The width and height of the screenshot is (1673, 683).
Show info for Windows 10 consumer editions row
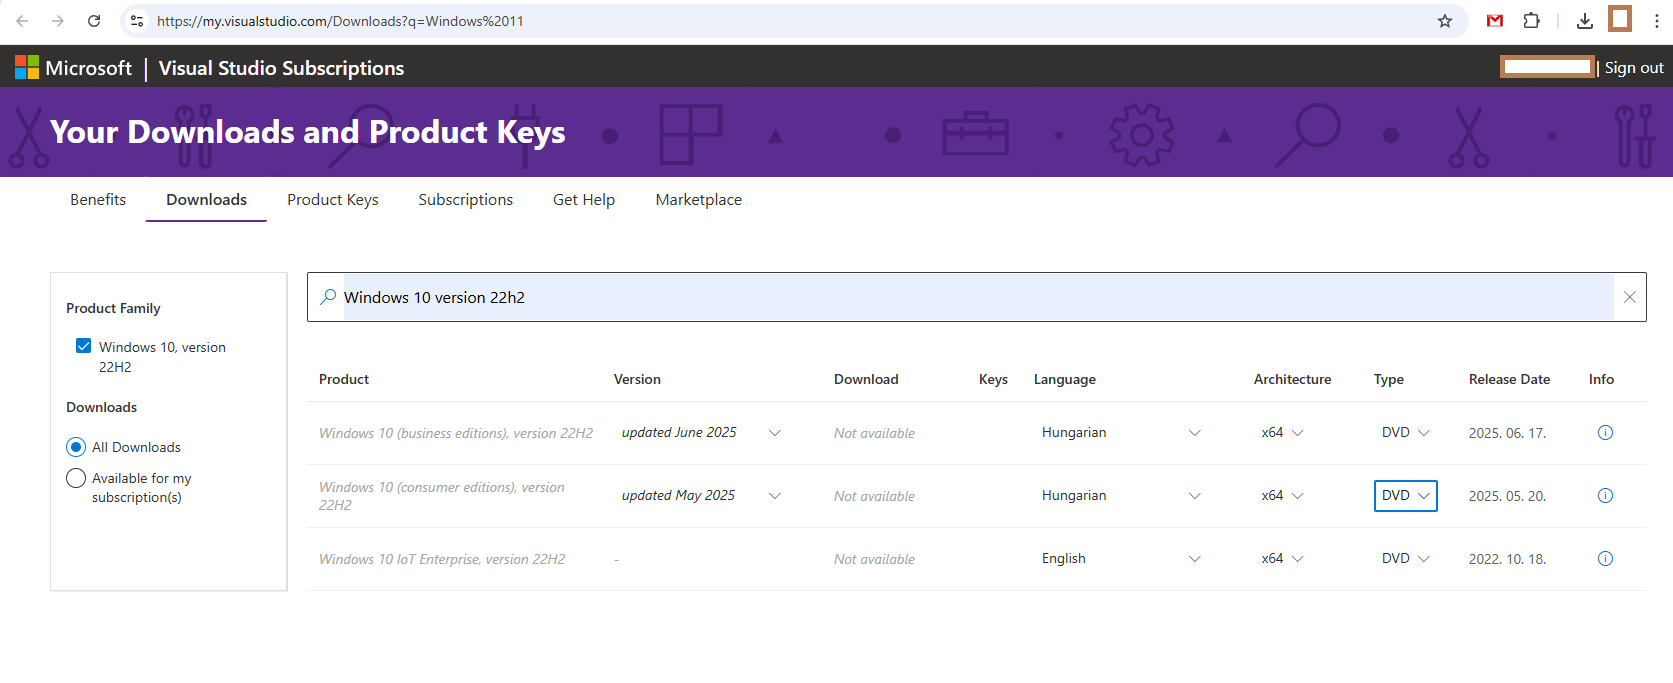(1605, 496)
